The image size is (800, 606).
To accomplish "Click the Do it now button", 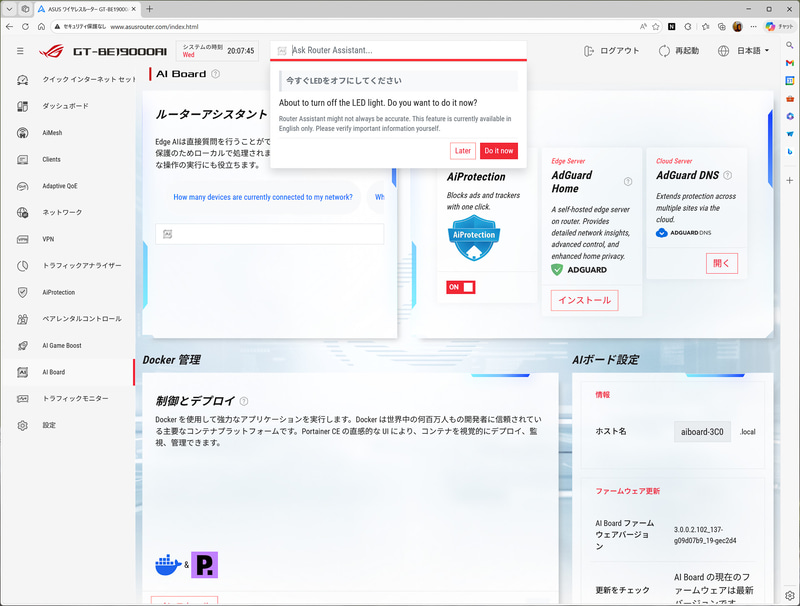I will coord(499,151).
